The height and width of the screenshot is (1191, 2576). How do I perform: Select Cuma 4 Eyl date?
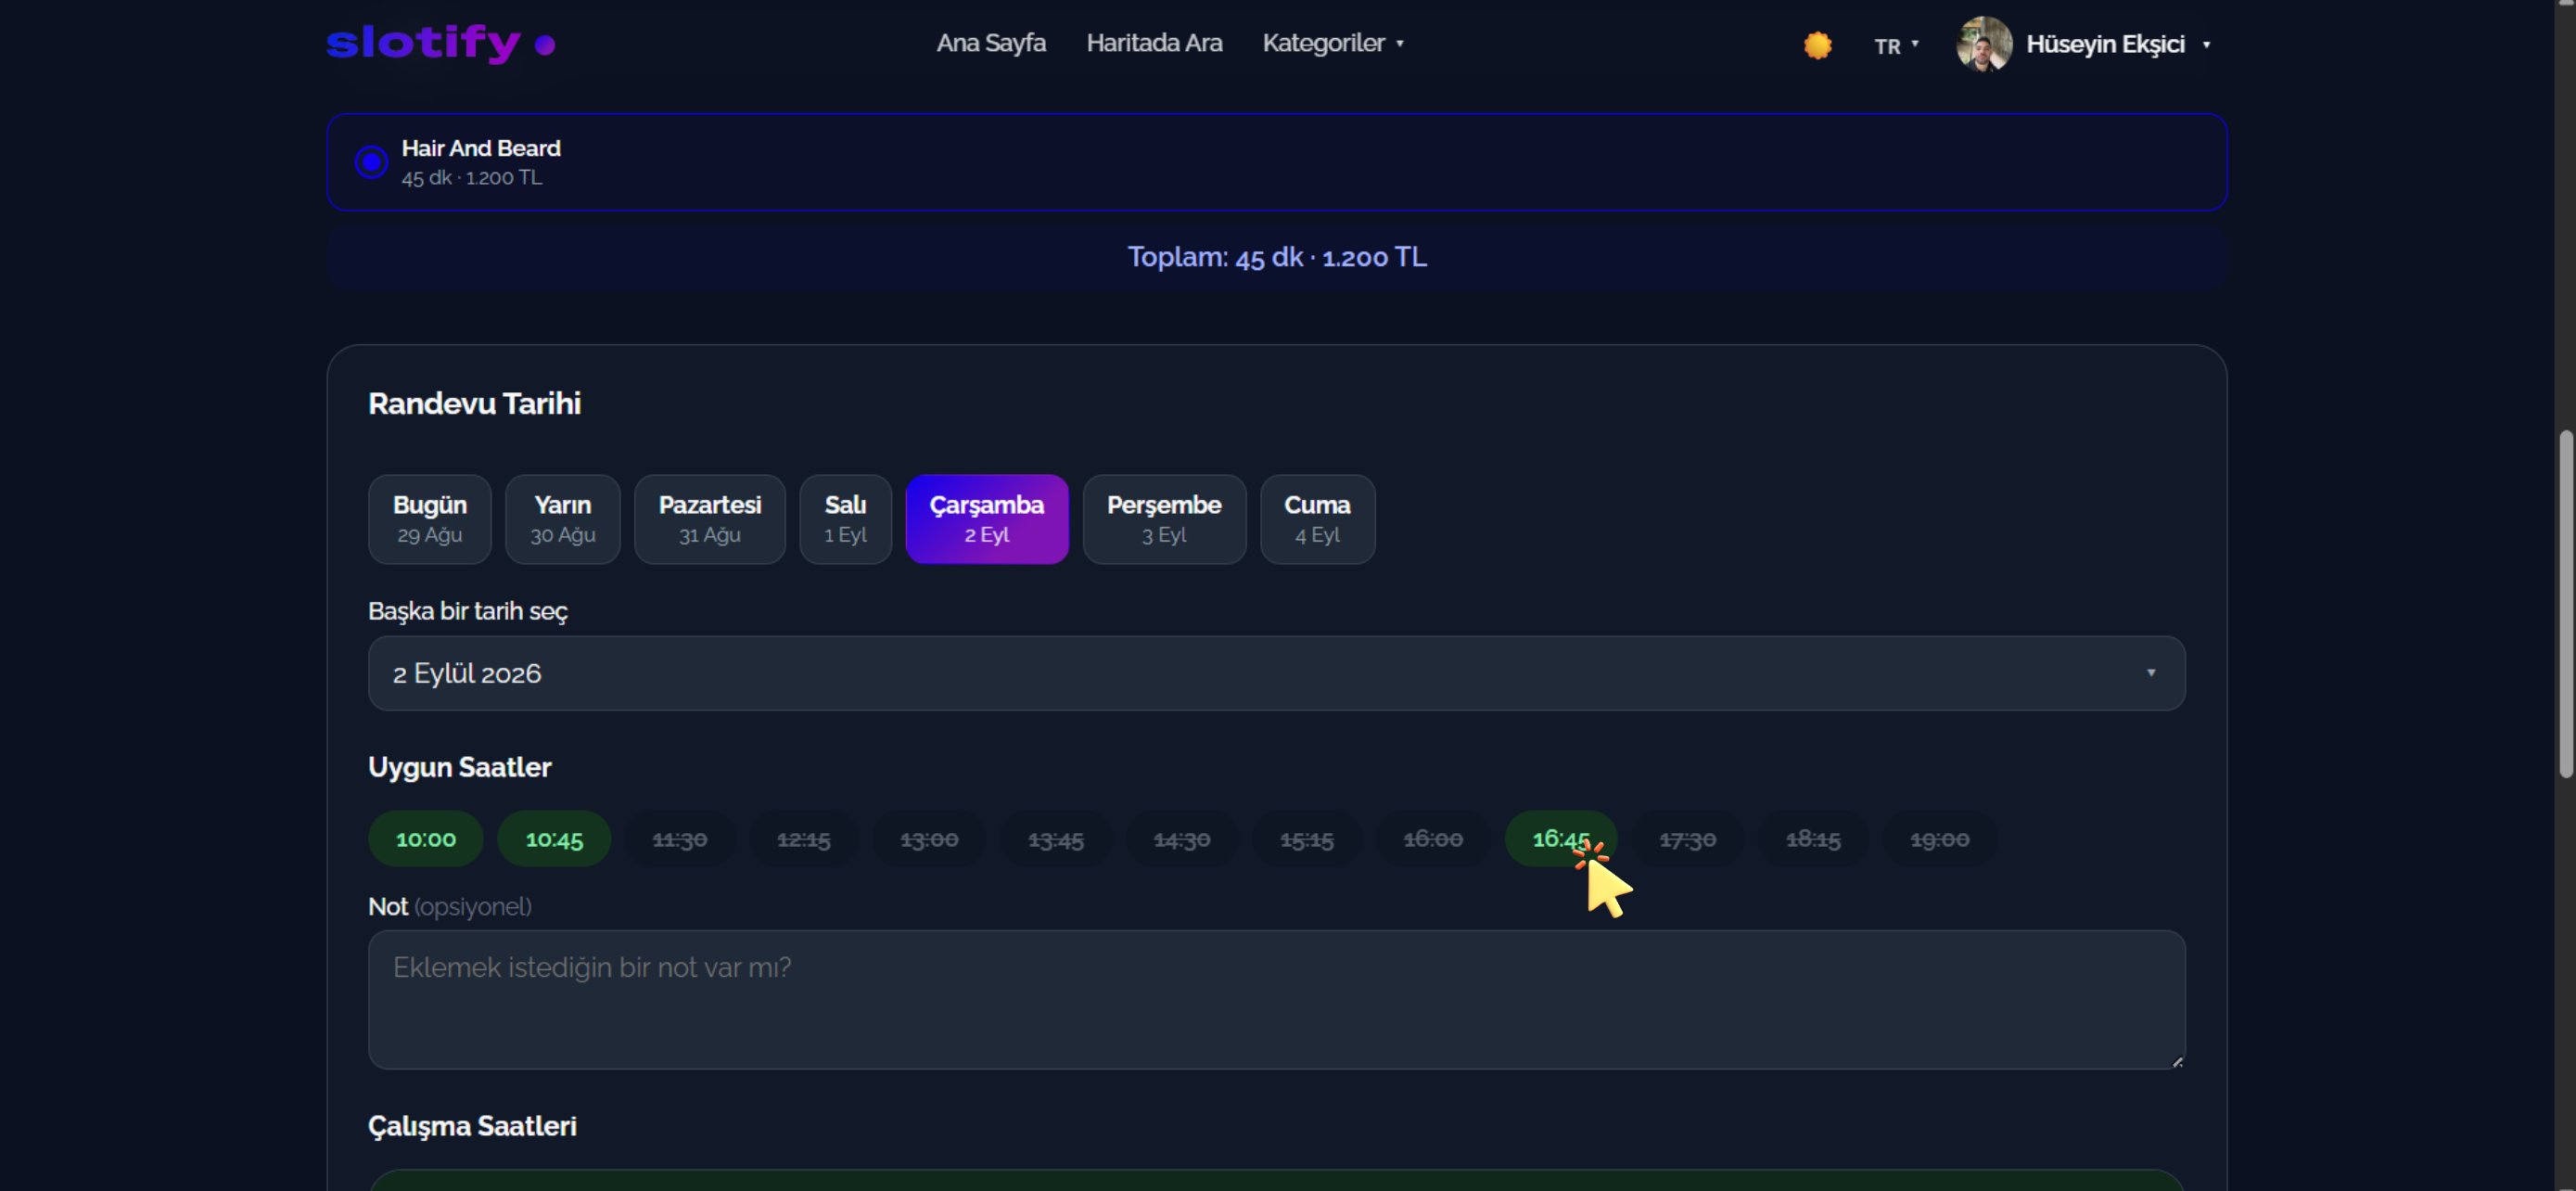1317,519
